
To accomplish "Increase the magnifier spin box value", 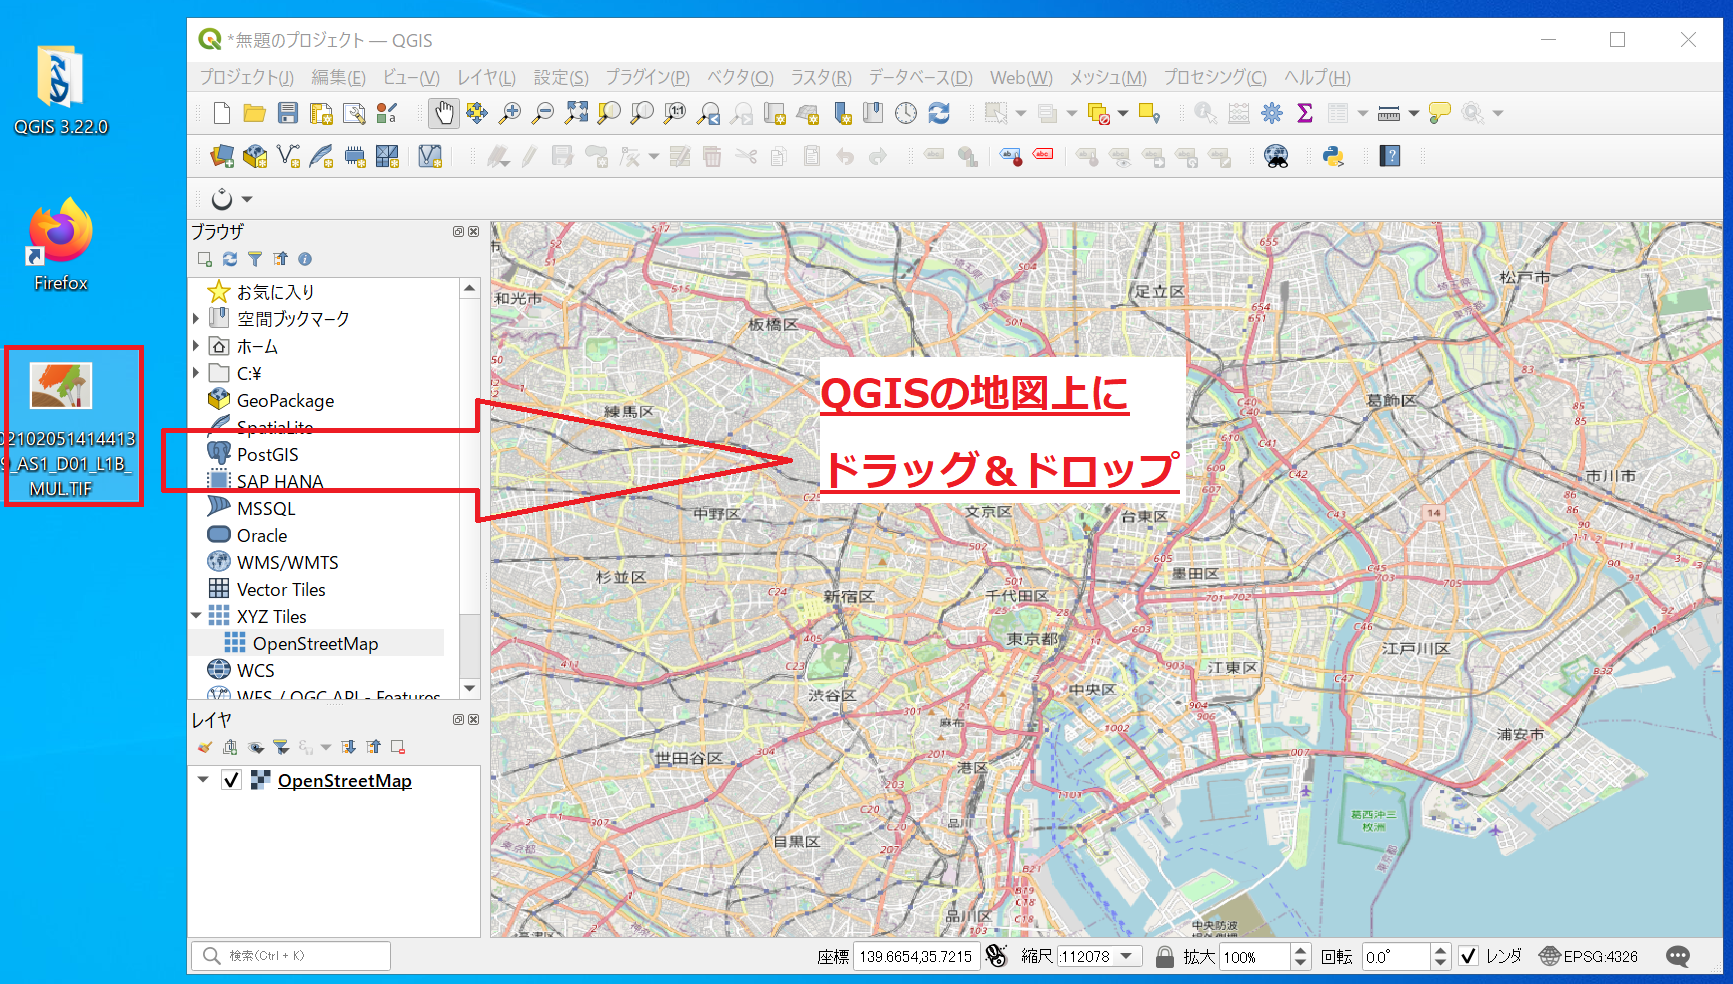I will point(1300,950).
